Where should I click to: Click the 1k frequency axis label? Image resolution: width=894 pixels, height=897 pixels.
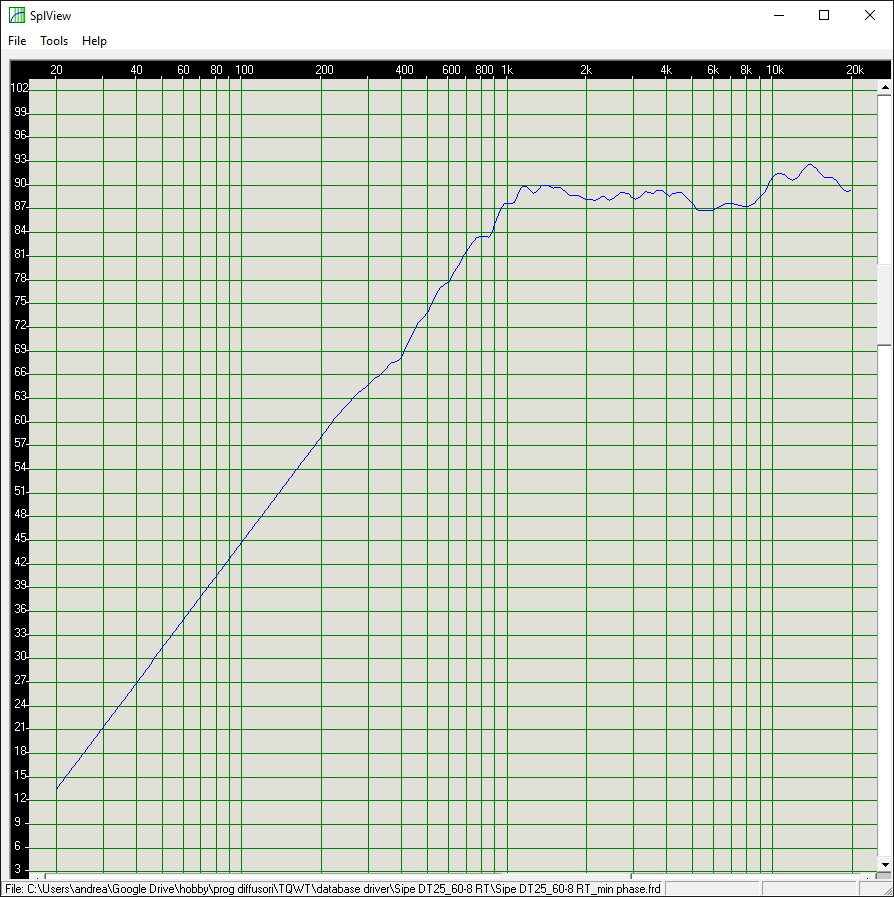click(507, 70)
